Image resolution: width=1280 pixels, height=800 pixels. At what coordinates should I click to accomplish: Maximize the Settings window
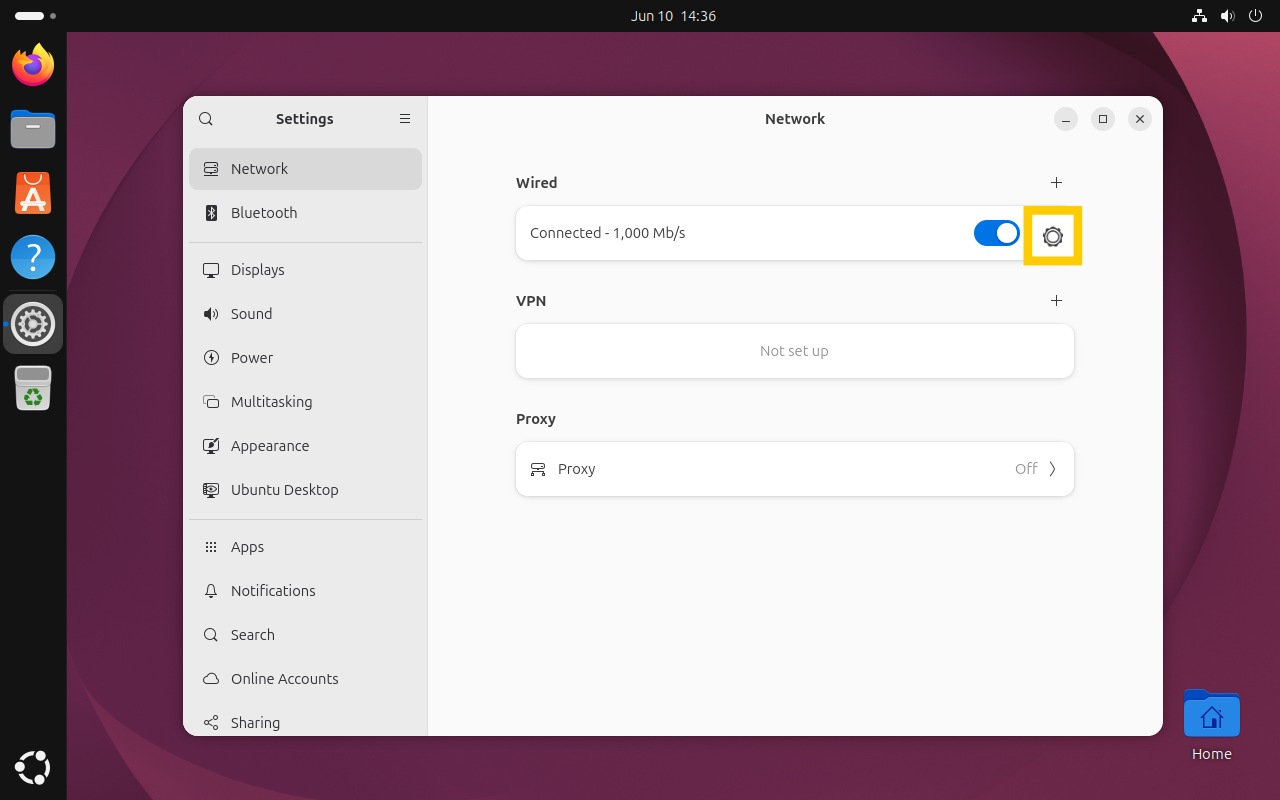(x=1103, y=119)
